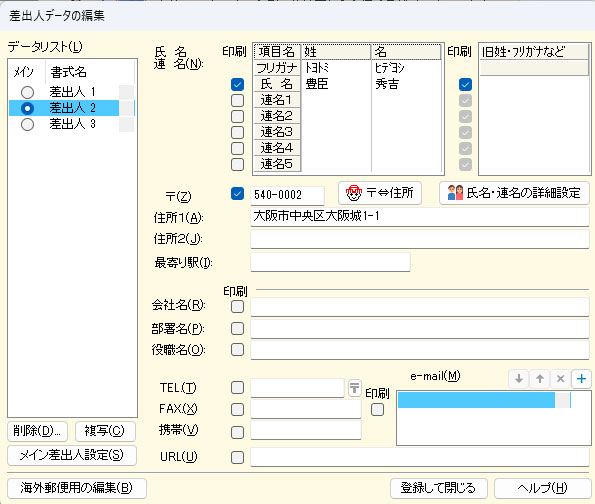Viewport: 595px width, 504px height.
Task: Open ヘルプ(H)
Action: (x=543, y=488)
